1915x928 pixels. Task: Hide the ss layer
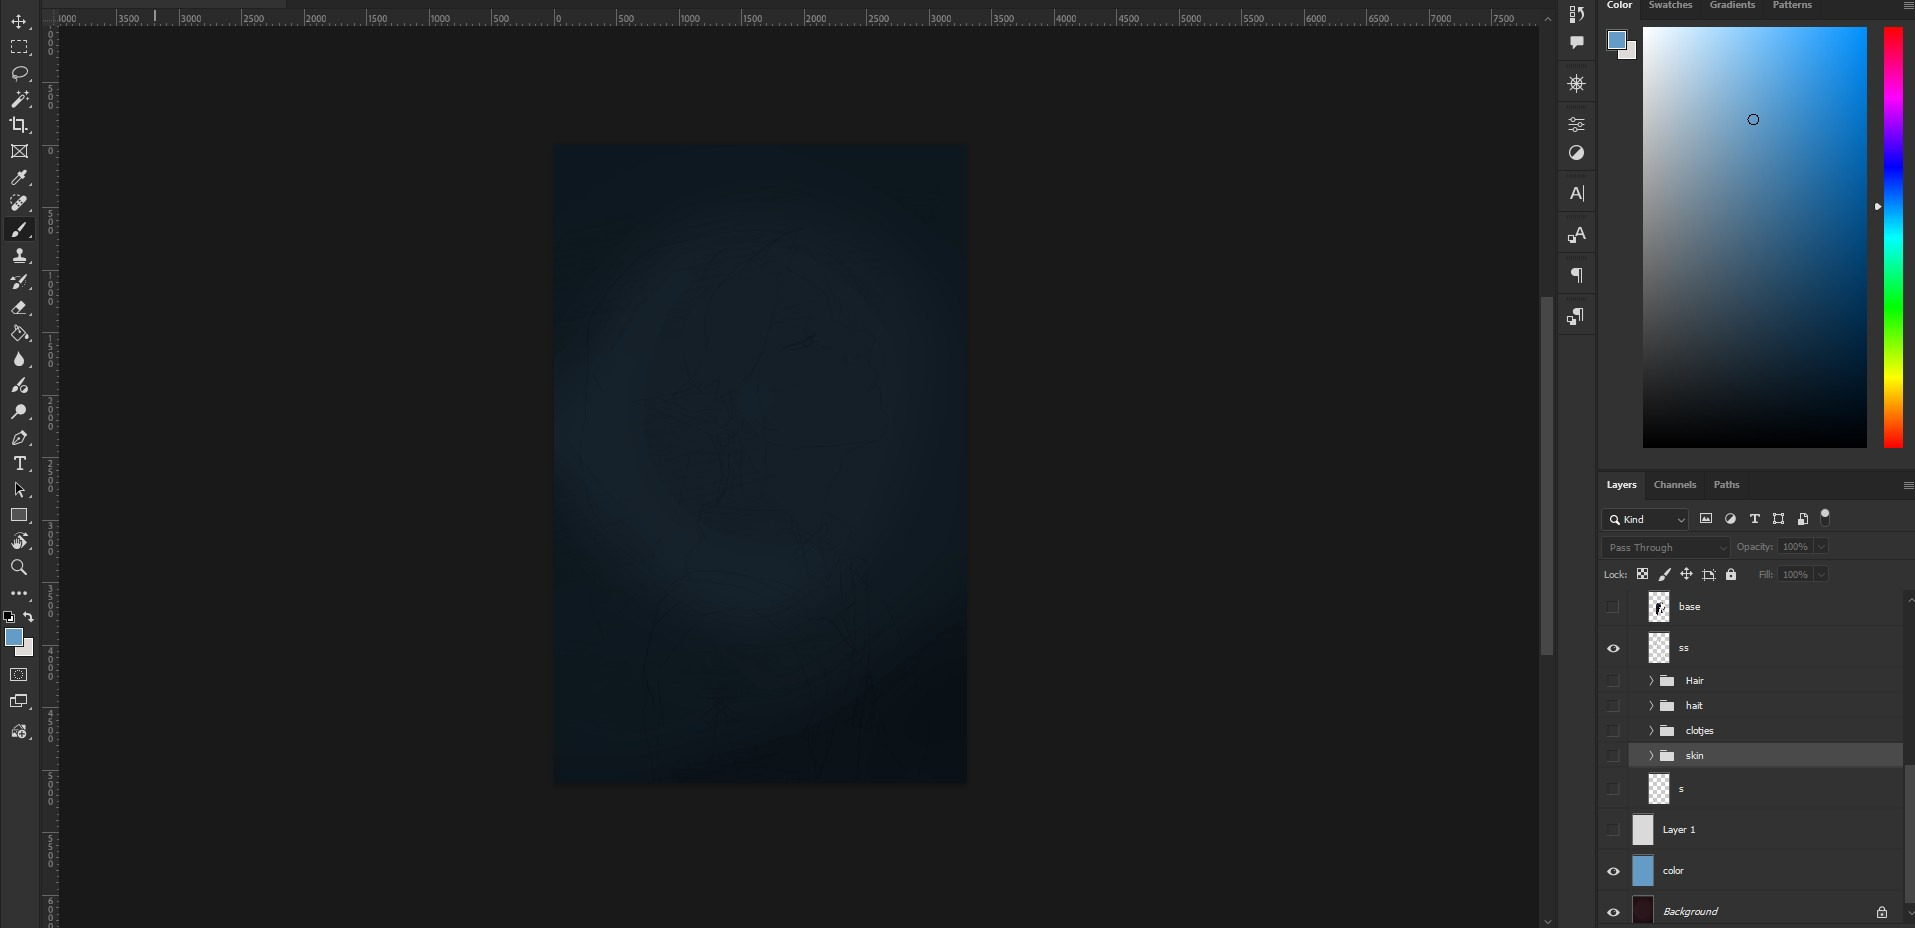1613,648
